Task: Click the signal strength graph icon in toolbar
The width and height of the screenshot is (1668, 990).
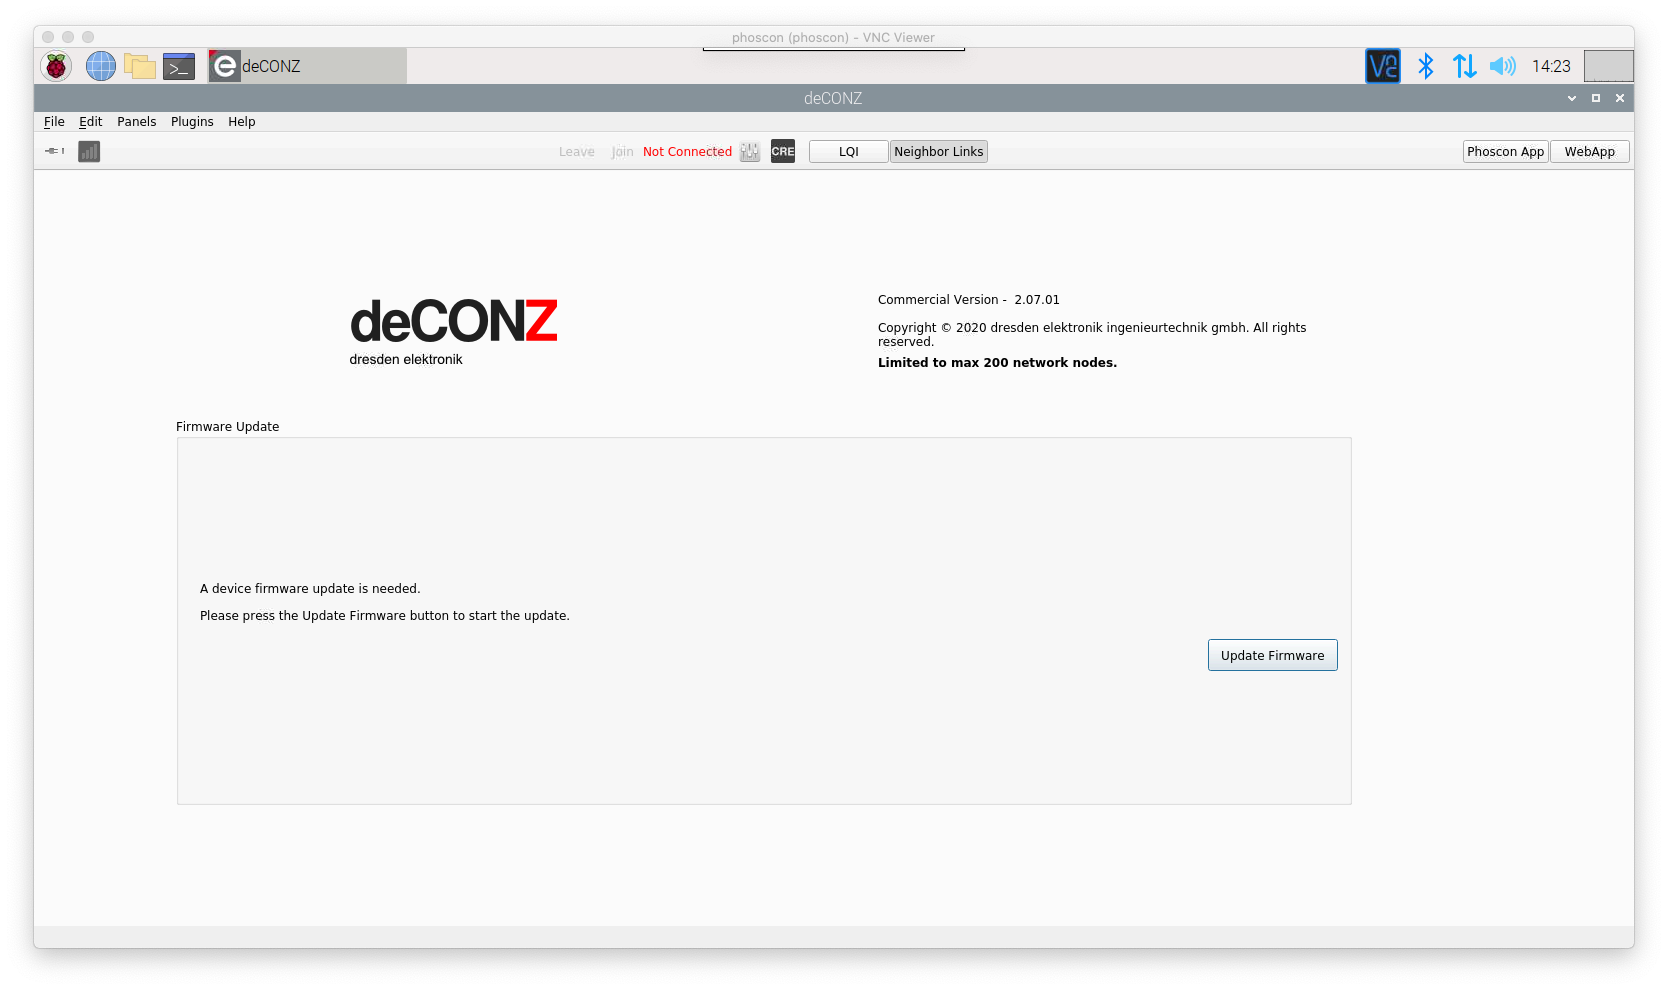Action: [88, 151]
